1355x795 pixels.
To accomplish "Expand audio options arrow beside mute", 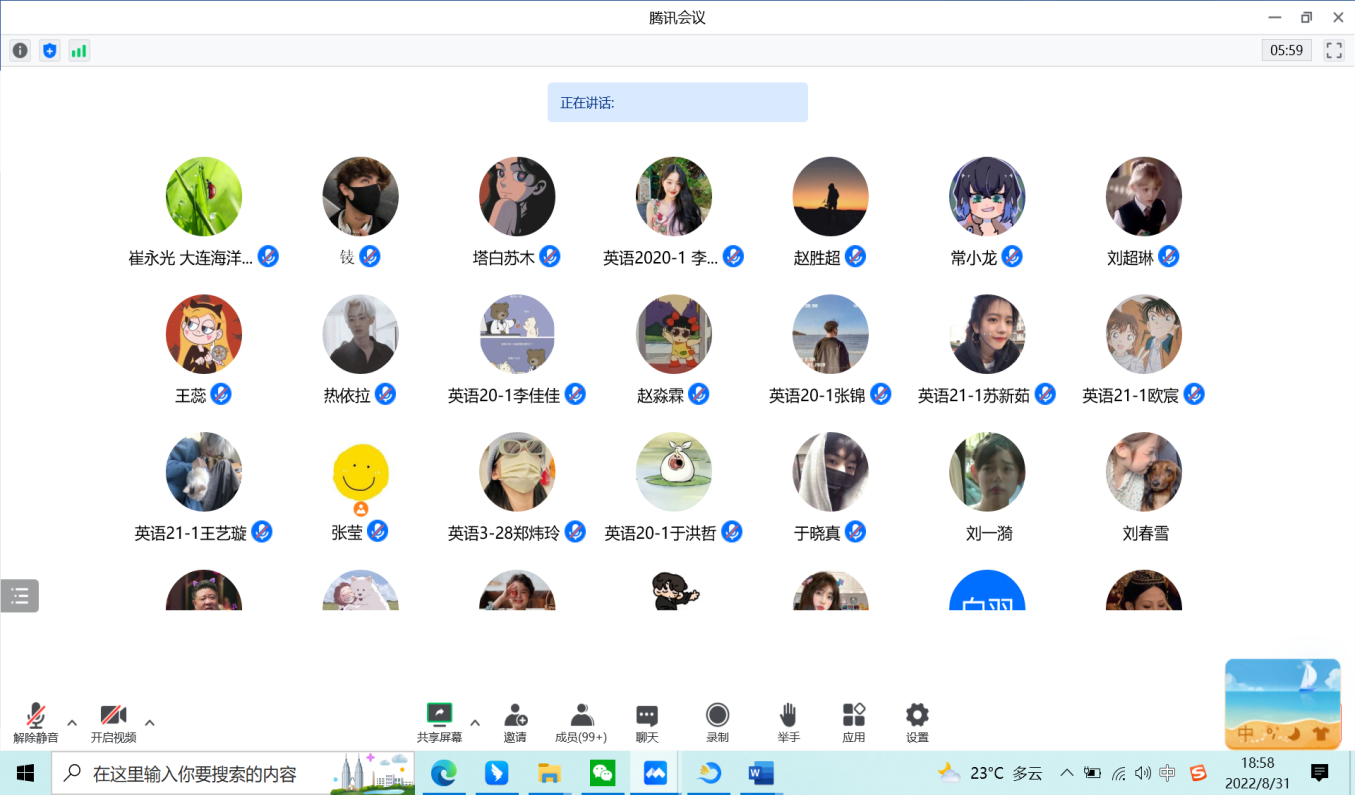I will (x=72, y=722).
